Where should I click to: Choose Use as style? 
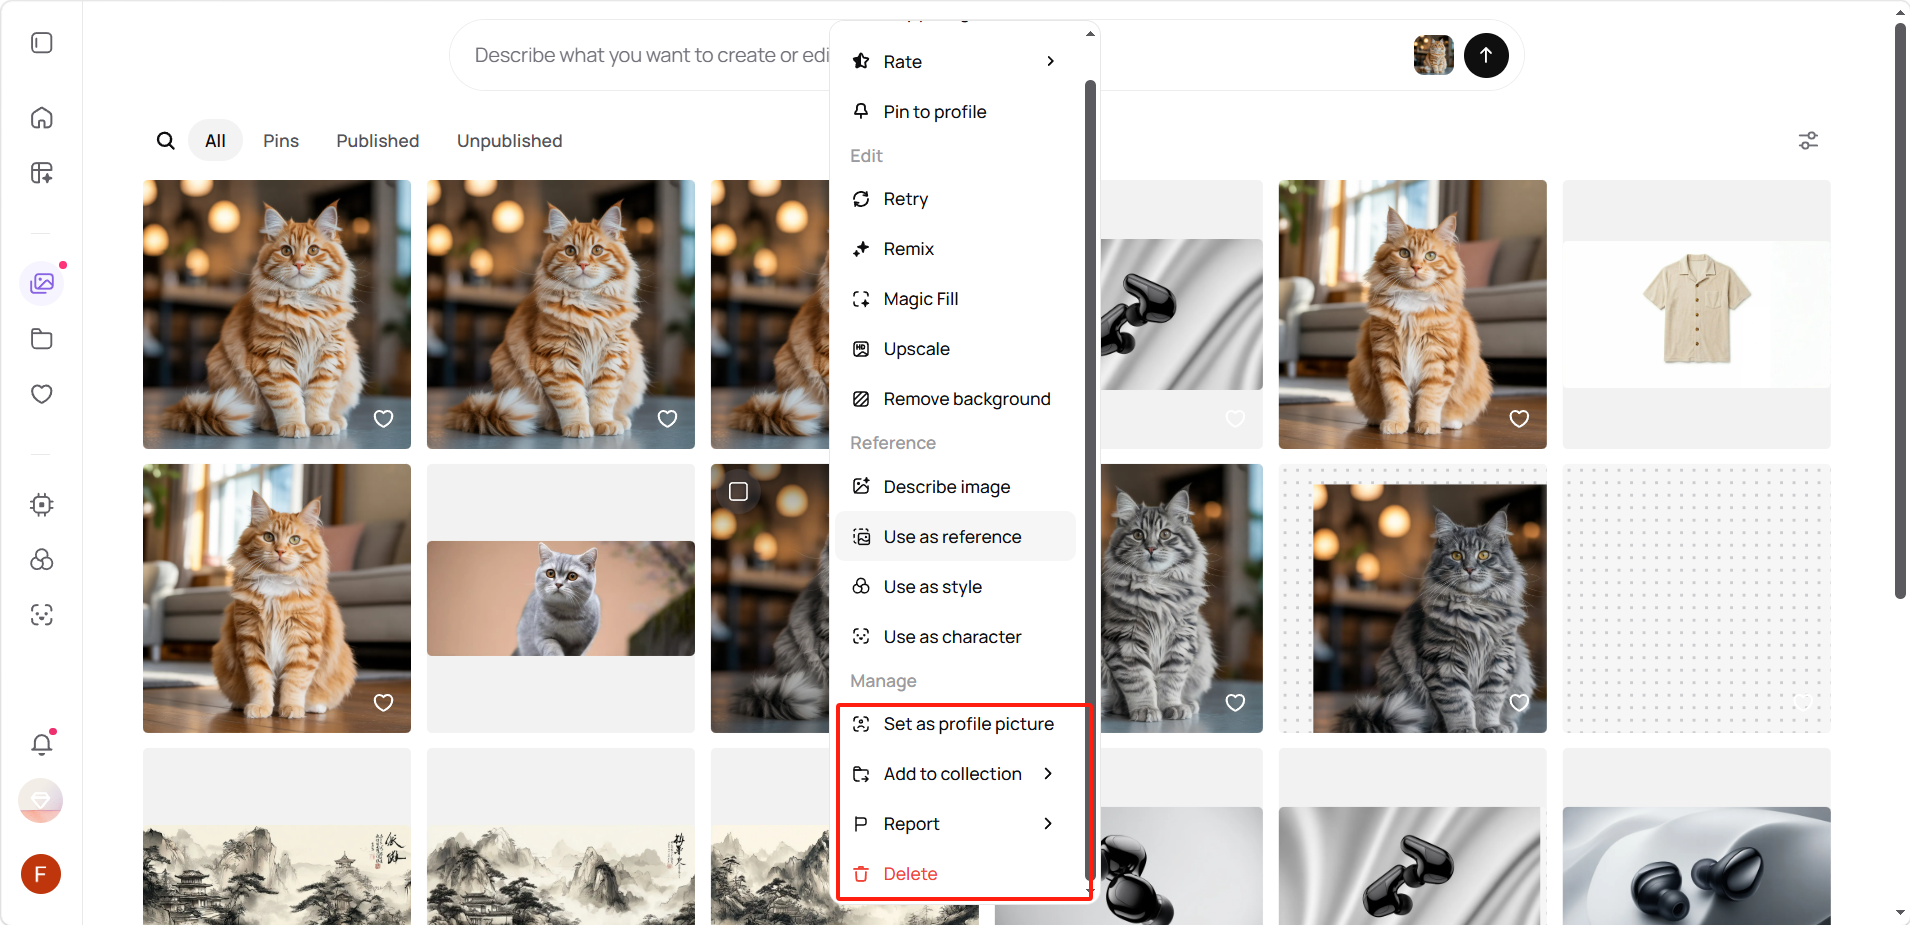(955, 587)
